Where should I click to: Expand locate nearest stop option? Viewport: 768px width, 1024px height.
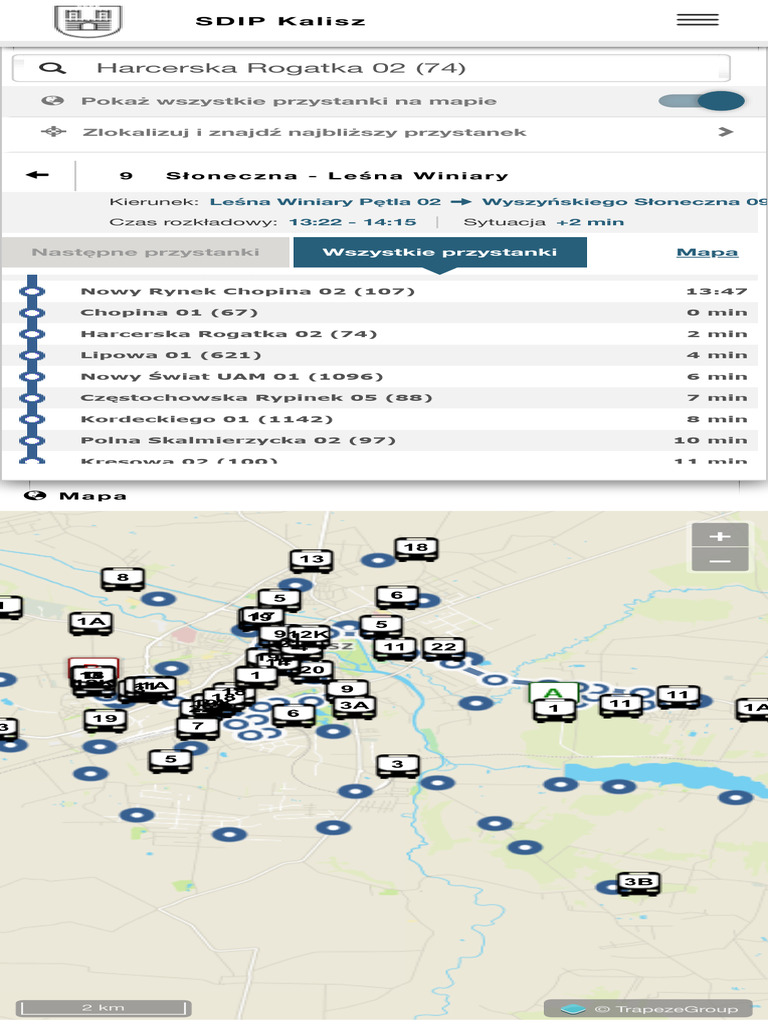[725, 132]
